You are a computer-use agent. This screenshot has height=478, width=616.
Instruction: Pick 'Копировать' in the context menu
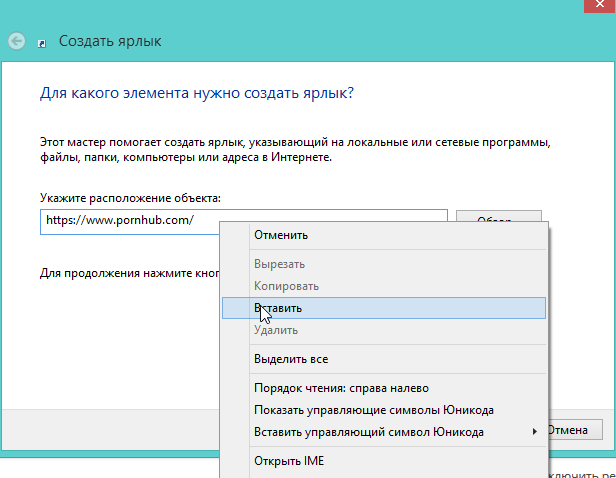[286, 286]
